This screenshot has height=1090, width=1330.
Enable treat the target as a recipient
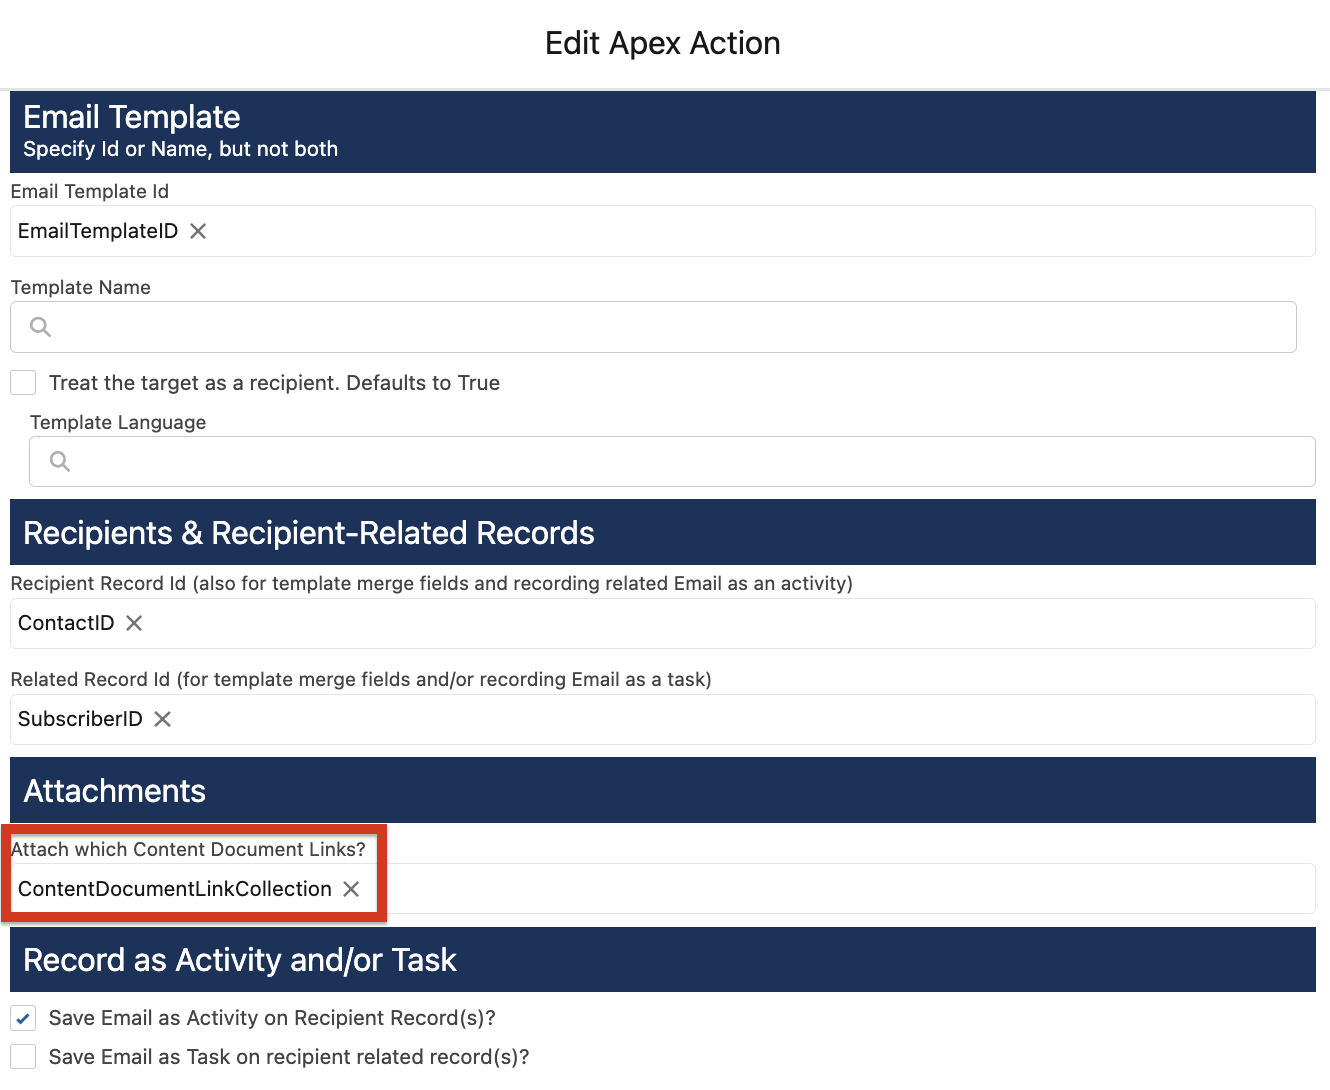coord(22,382)
